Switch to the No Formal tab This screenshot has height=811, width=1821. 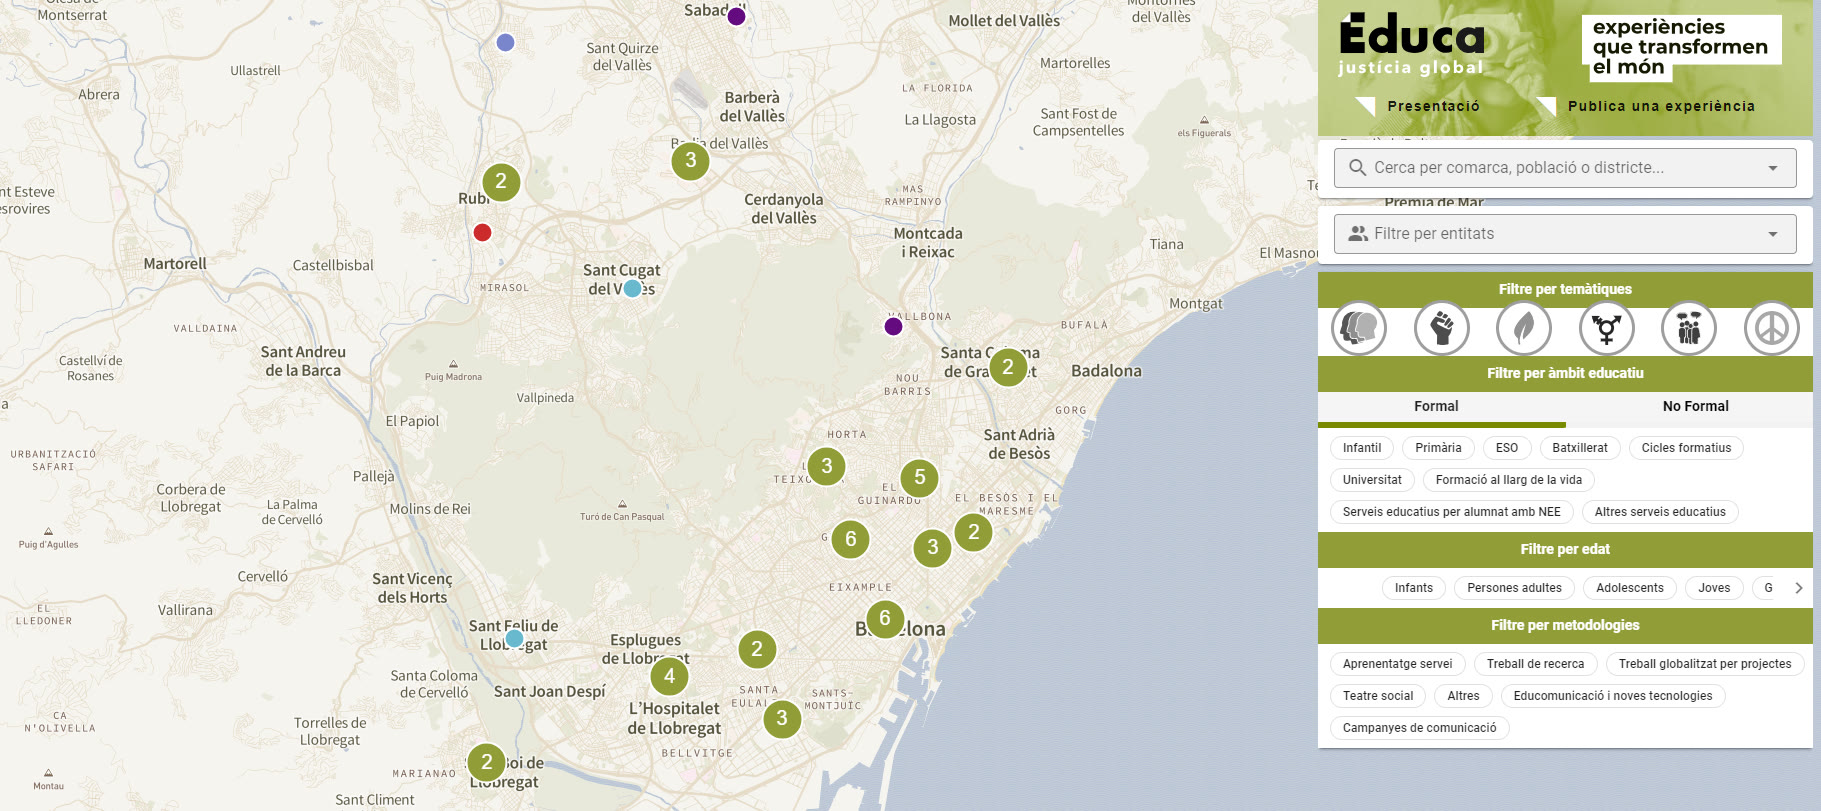click(x=1695, y=406)
